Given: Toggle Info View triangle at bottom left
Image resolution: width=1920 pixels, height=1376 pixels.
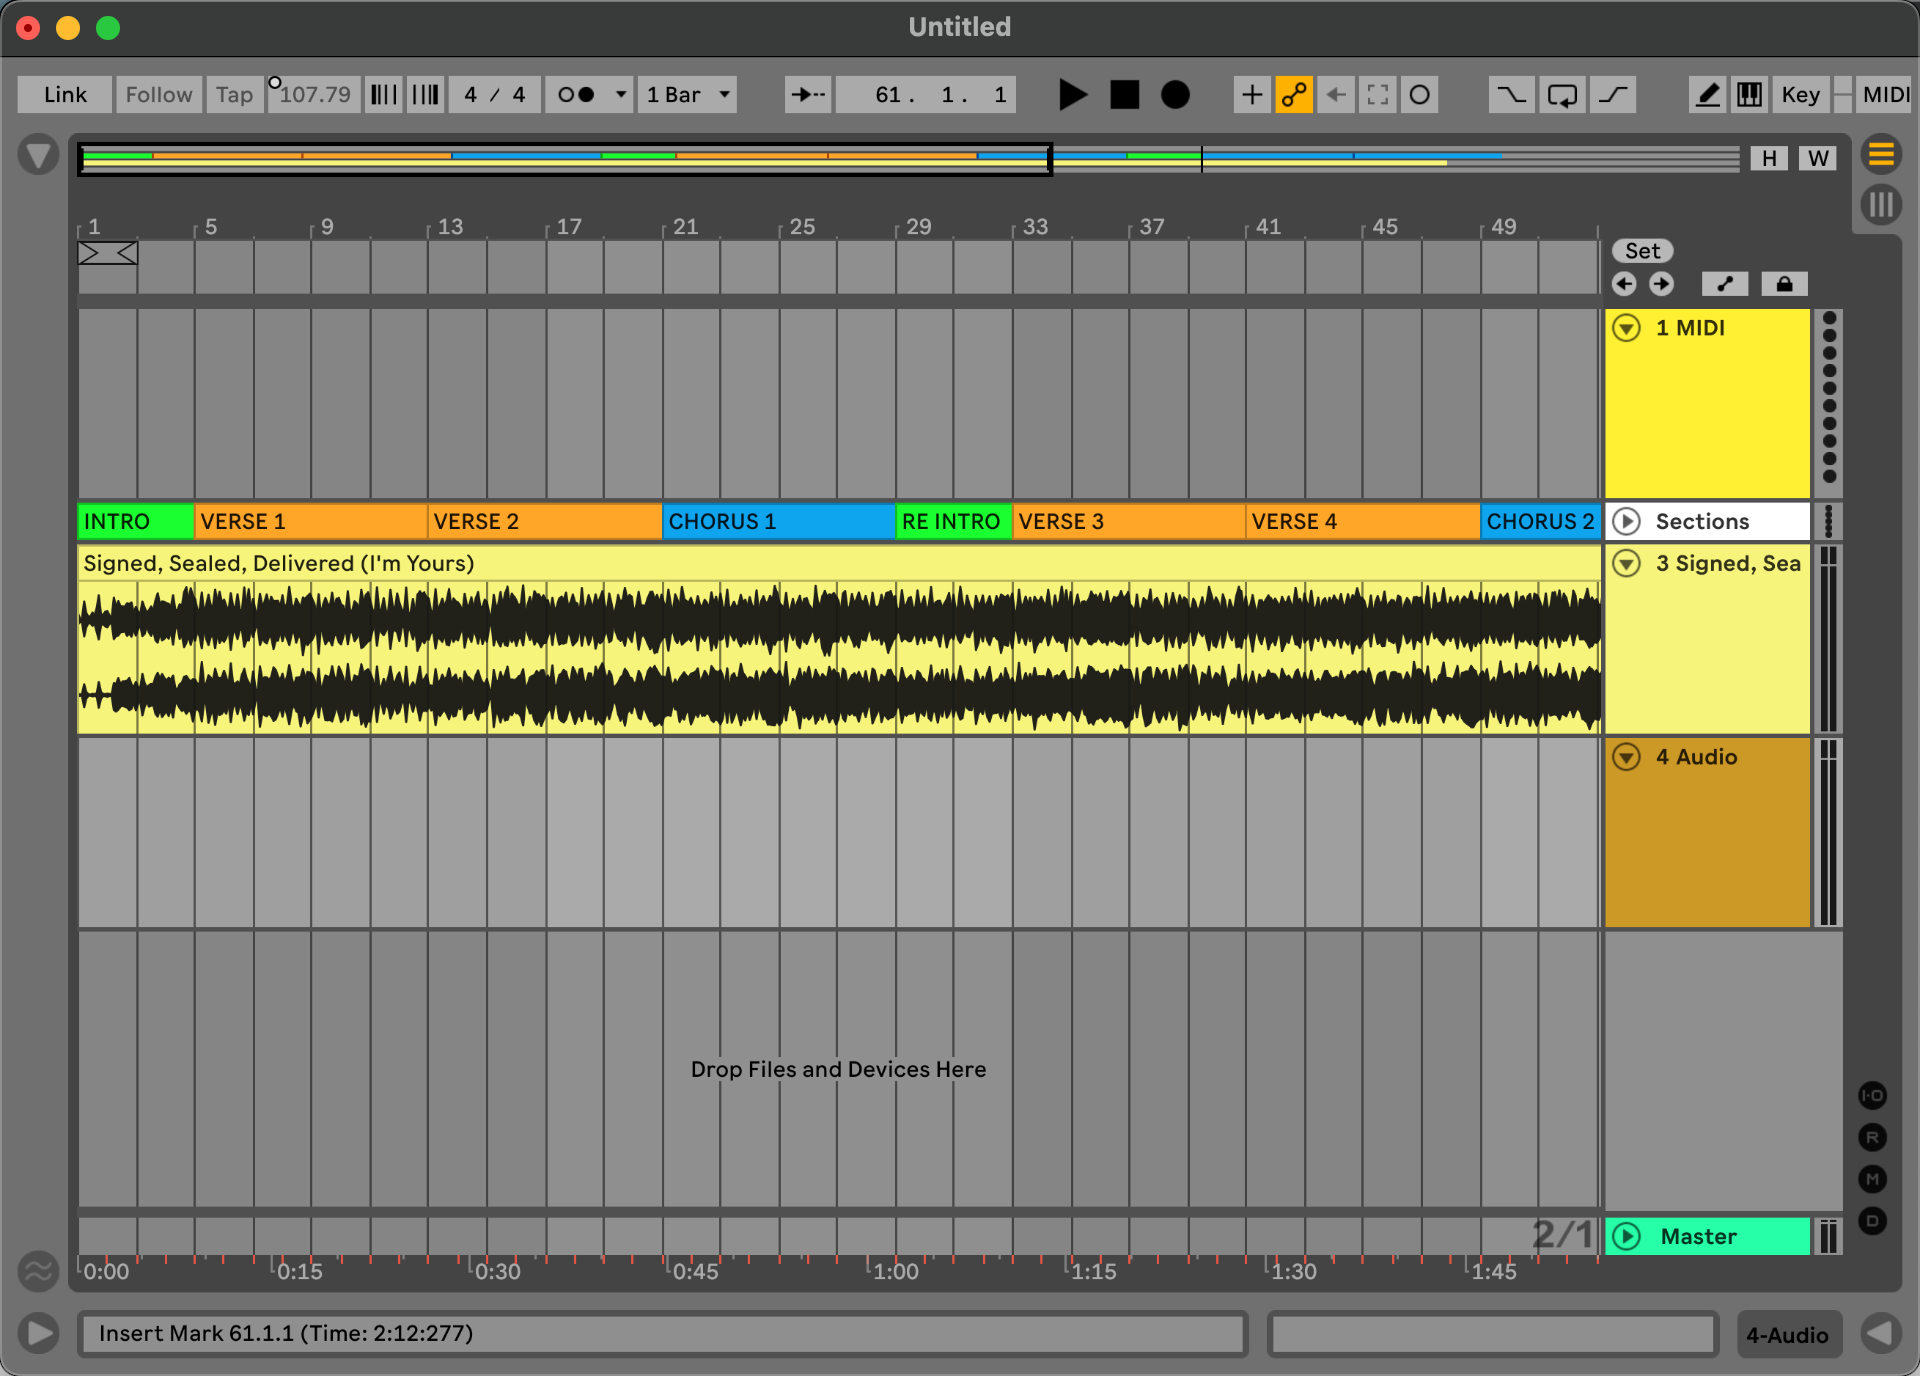Looking at the screenshot, I should [38, 1334].
